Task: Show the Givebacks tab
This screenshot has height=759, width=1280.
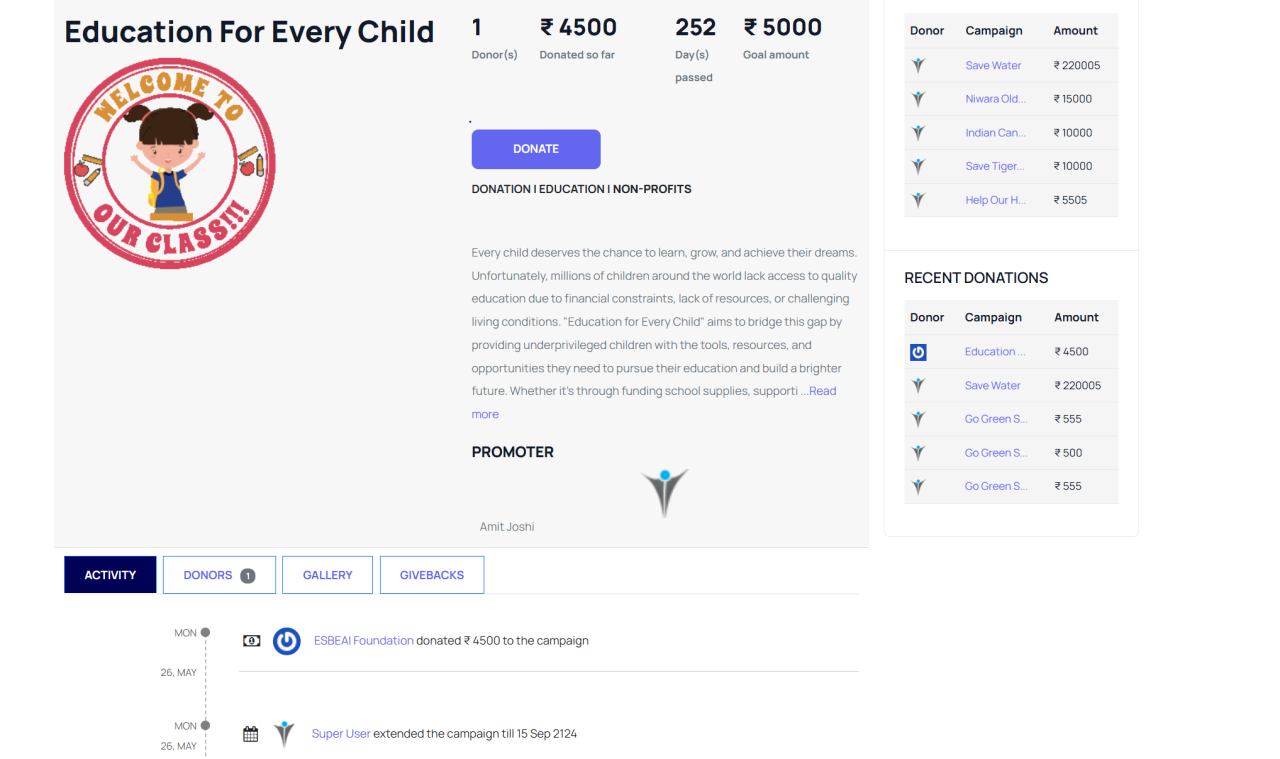Action: 432,575
